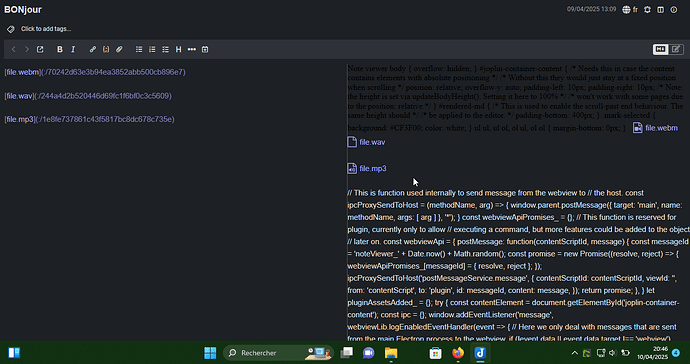The width and height of the screenshot is (690, 364).
Task: Open note properties info
Action: 674,9
